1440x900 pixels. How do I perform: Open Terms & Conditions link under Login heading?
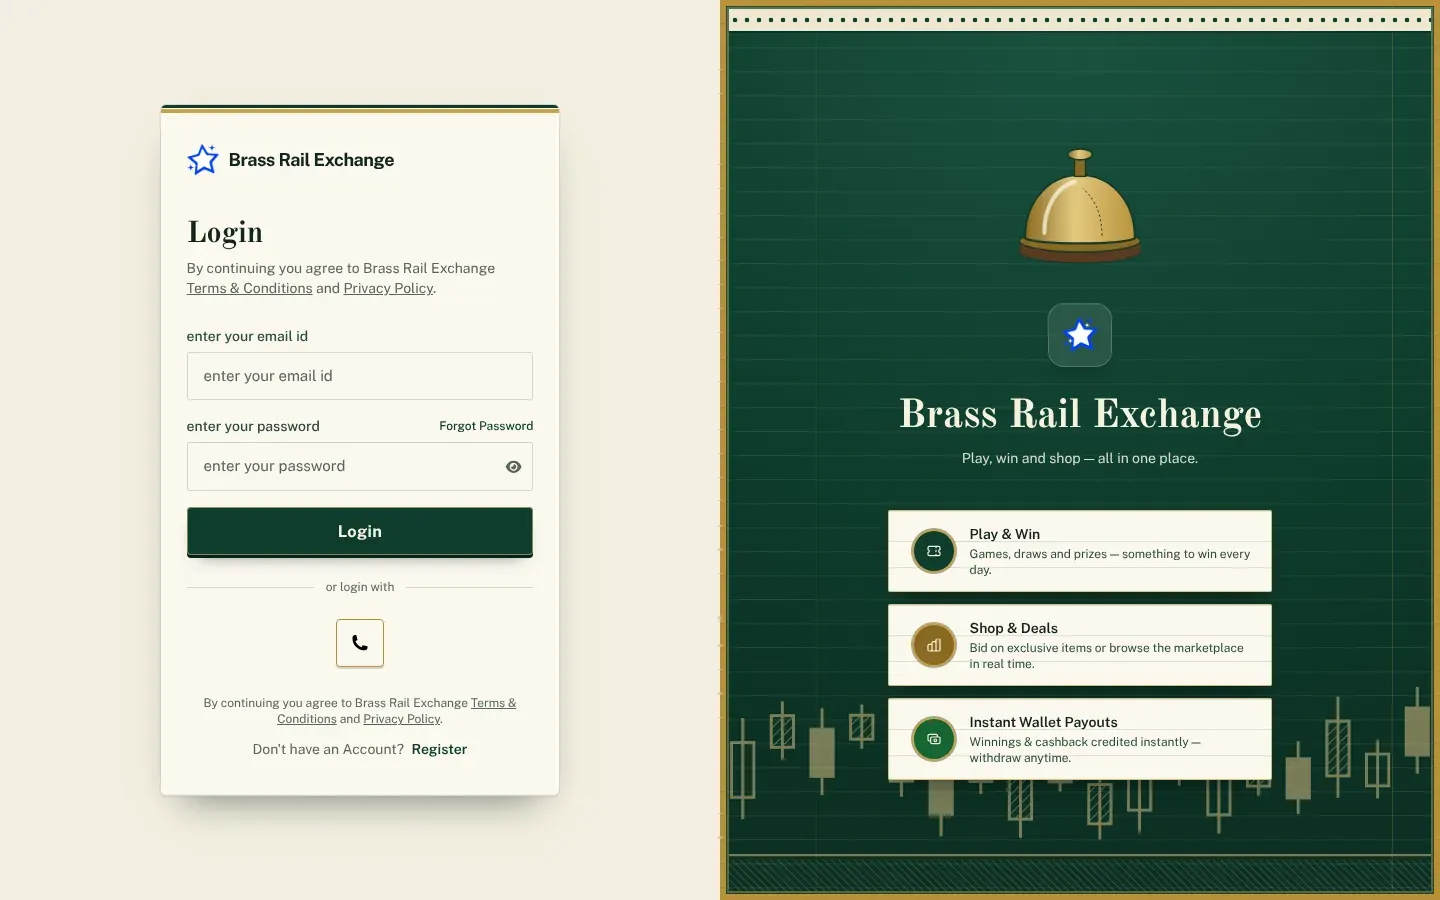(x=249, y=288)
